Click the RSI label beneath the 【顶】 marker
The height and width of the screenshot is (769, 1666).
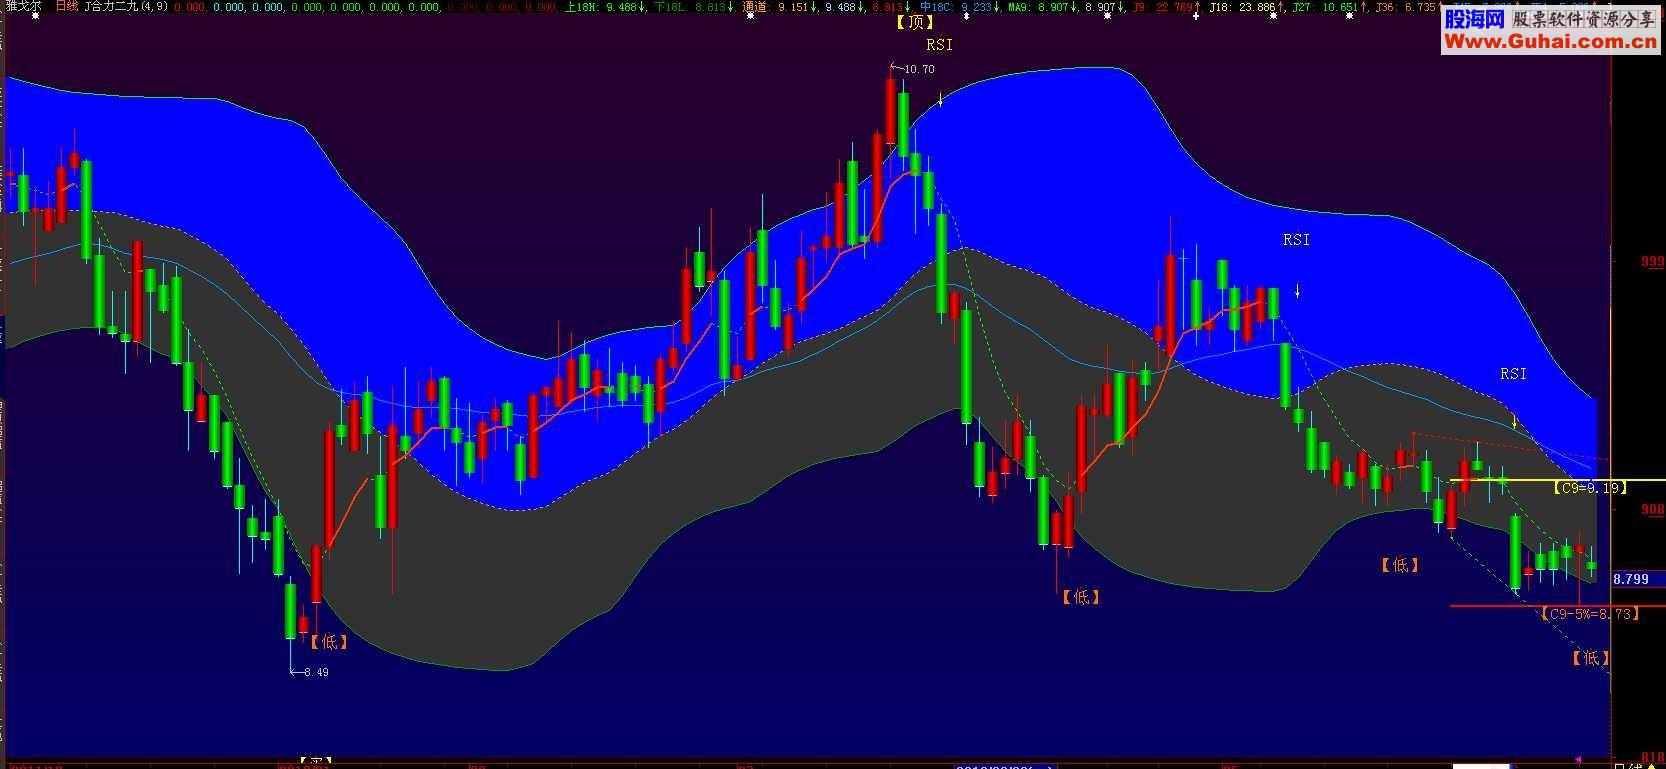pyautogui.click(x=939, y=44)
